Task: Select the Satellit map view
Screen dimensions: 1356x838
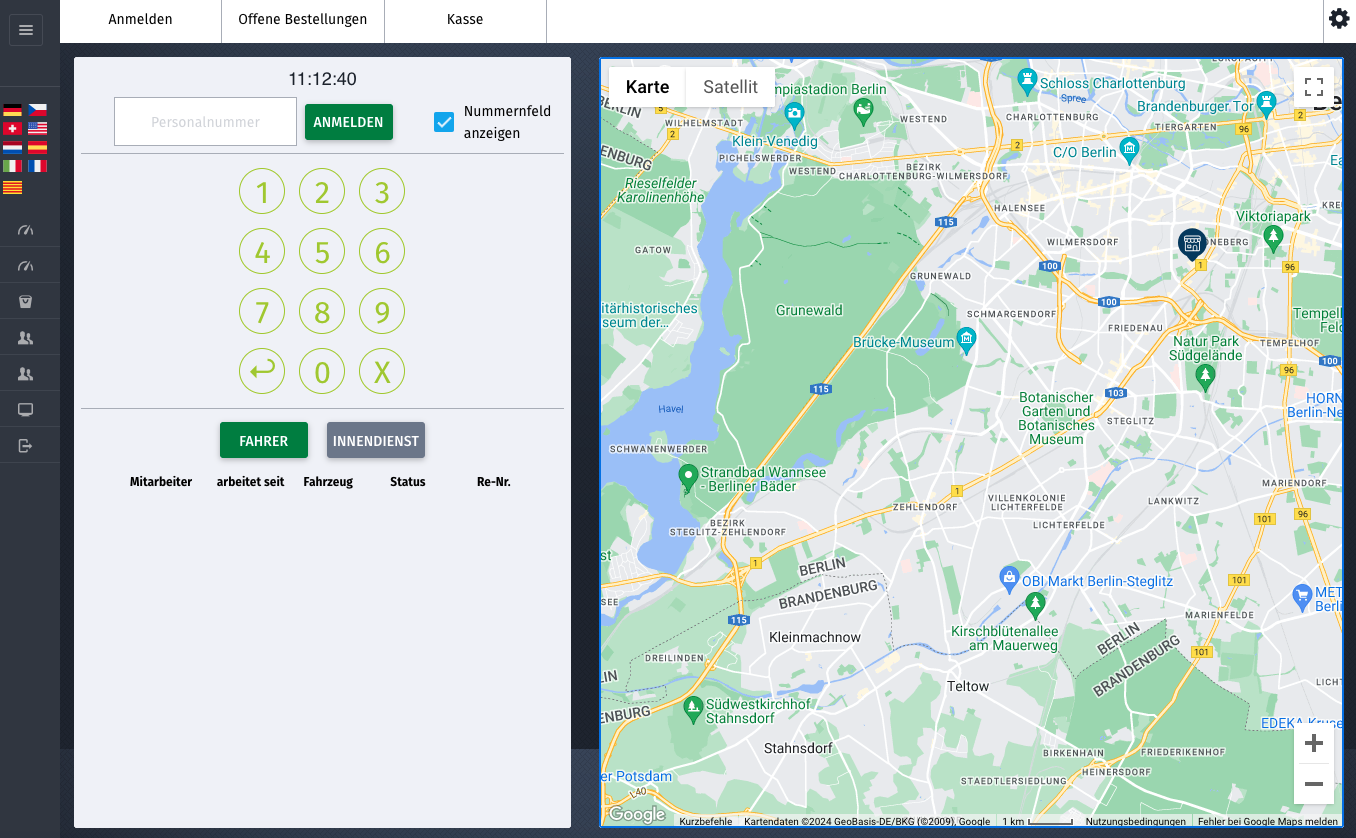Action: tap(731, 87)
